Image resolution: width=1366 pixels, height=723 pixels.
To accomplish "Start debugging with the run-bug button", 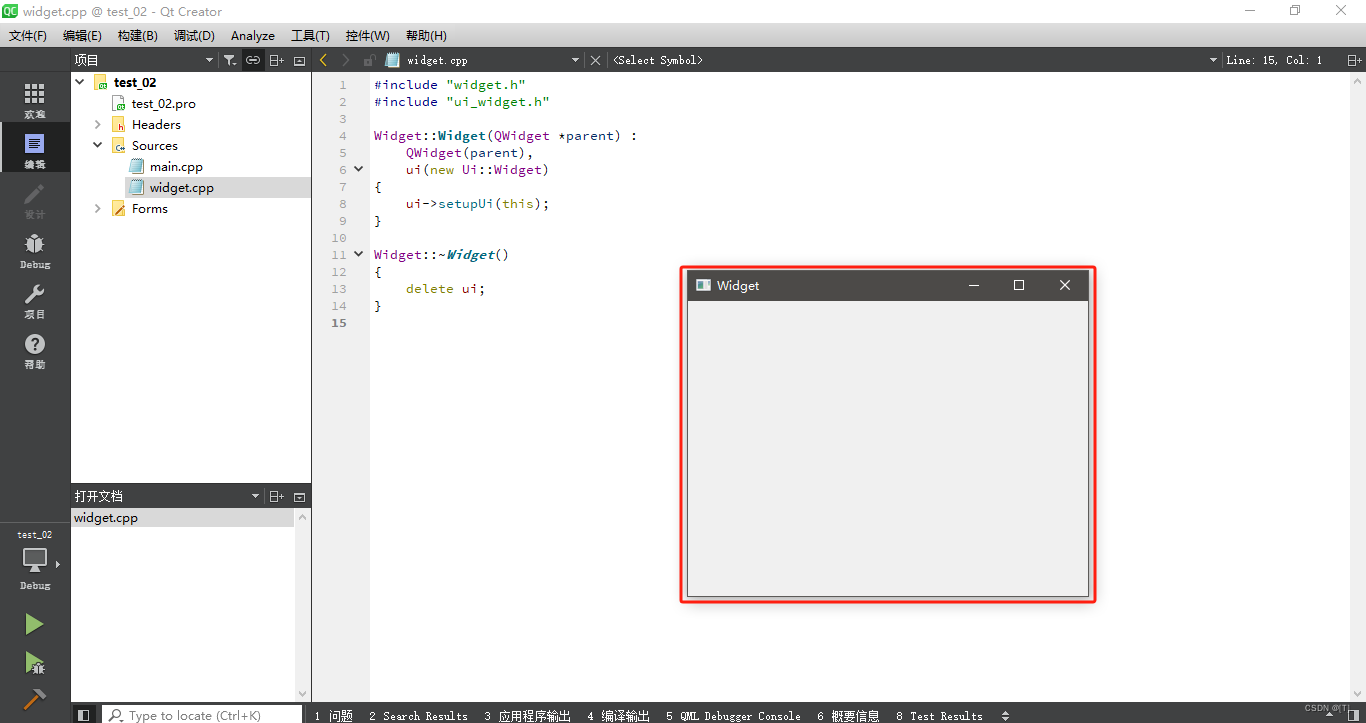I will (34, 662).
